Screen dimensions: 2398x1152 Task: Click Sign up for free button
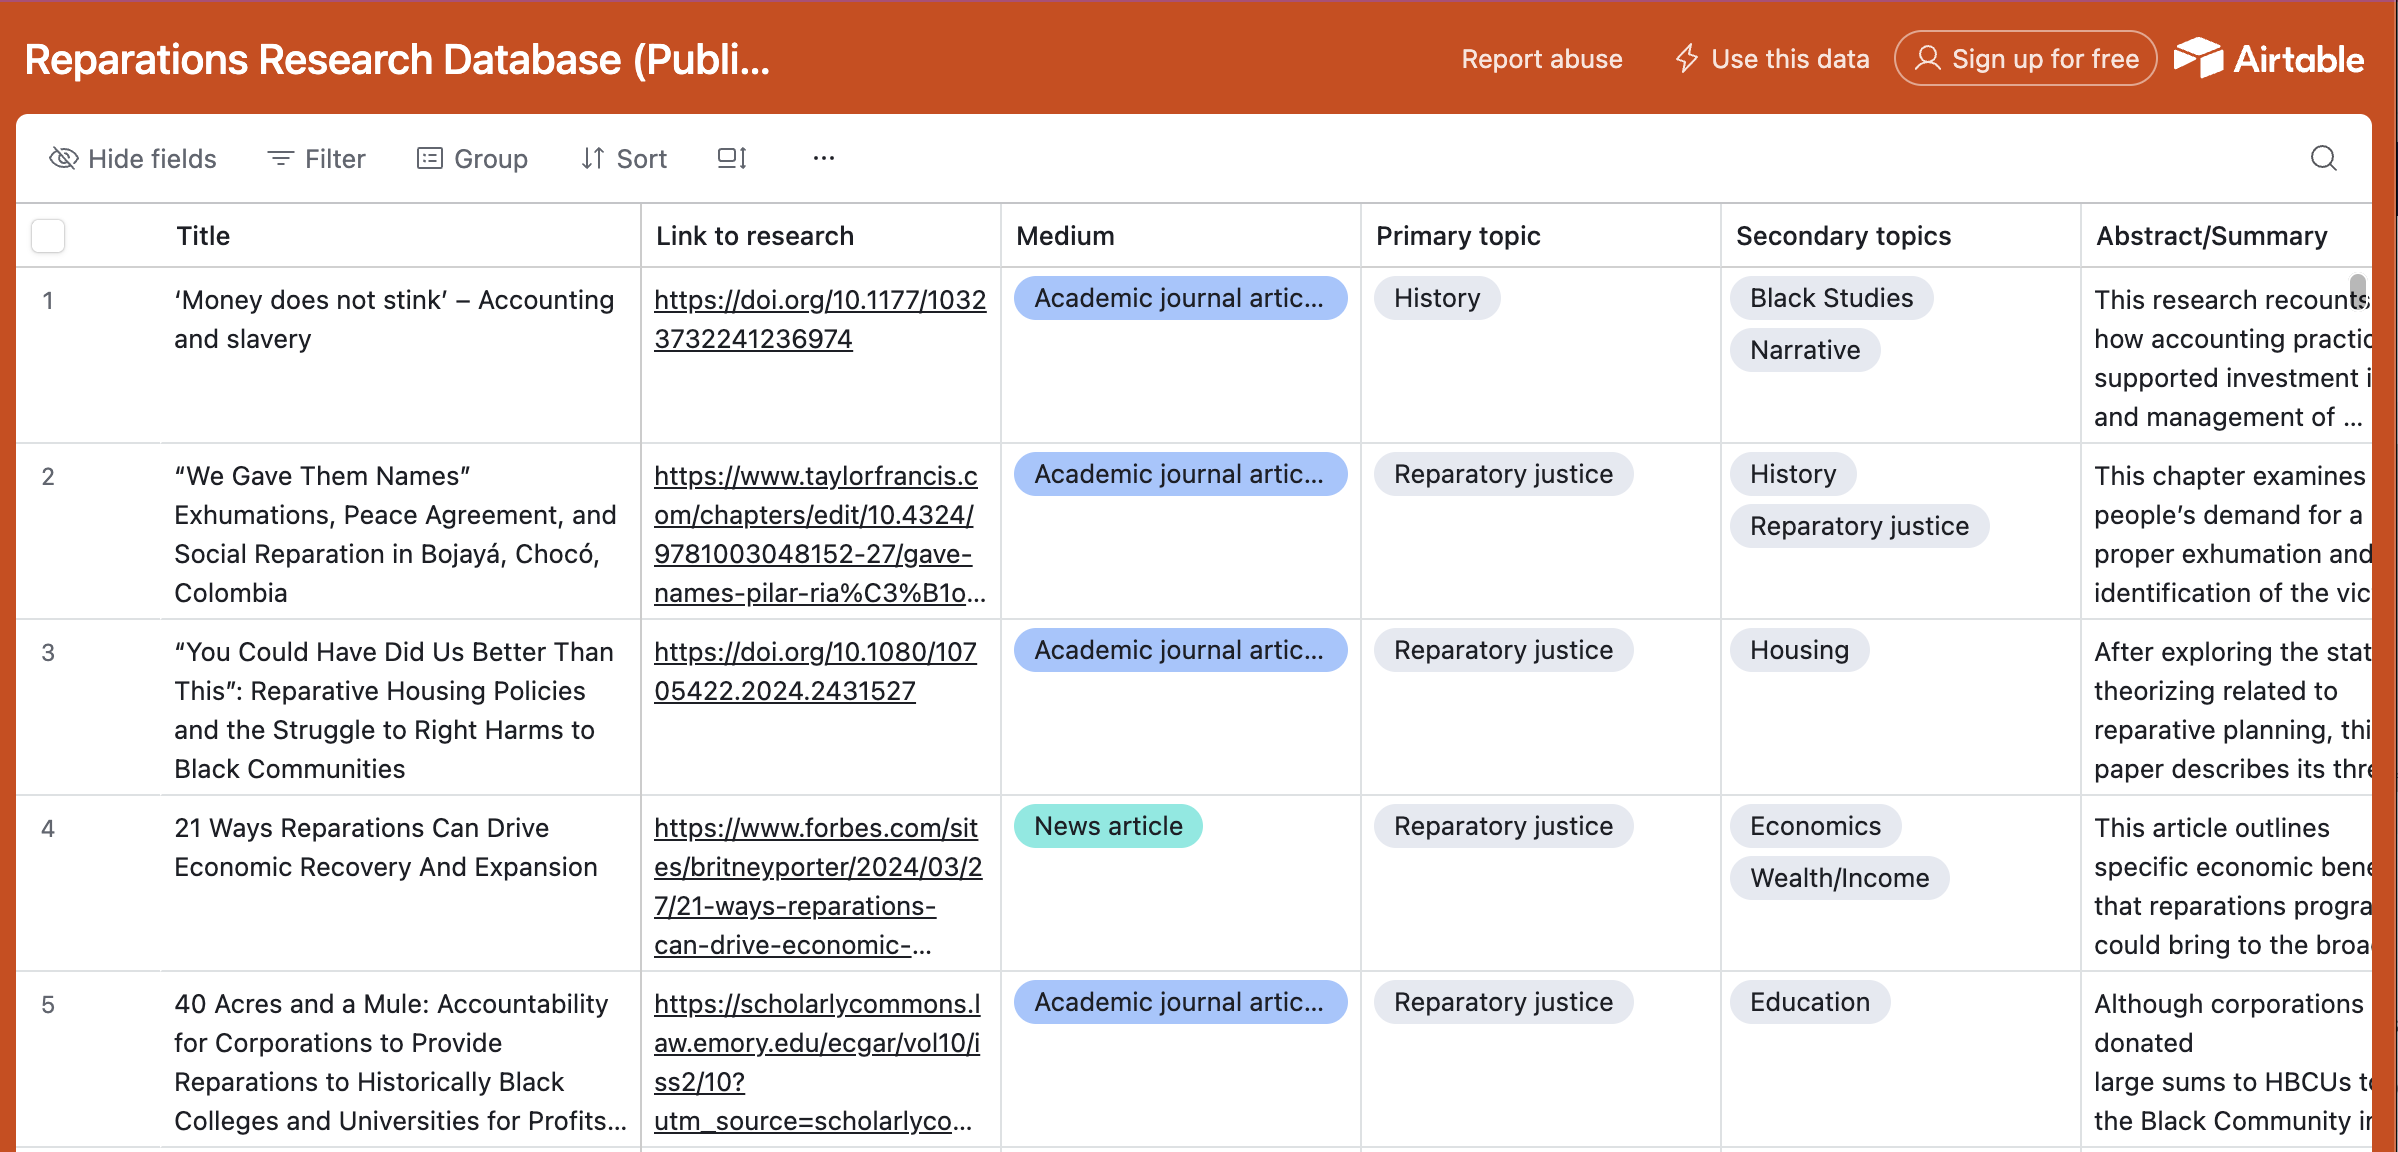click(2026, 59)
